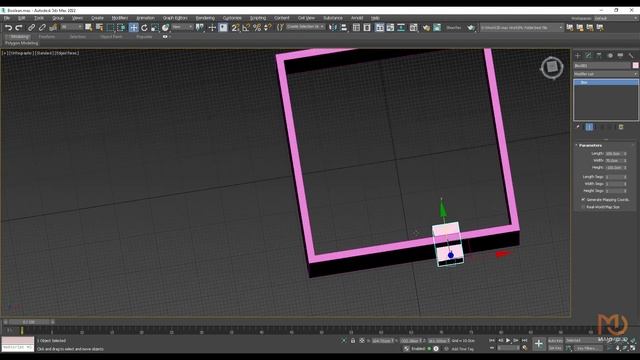Screen dimensions: 640x360
Task: Open the Workspaces Default dropdown
Action: click(x=616, y=18)
